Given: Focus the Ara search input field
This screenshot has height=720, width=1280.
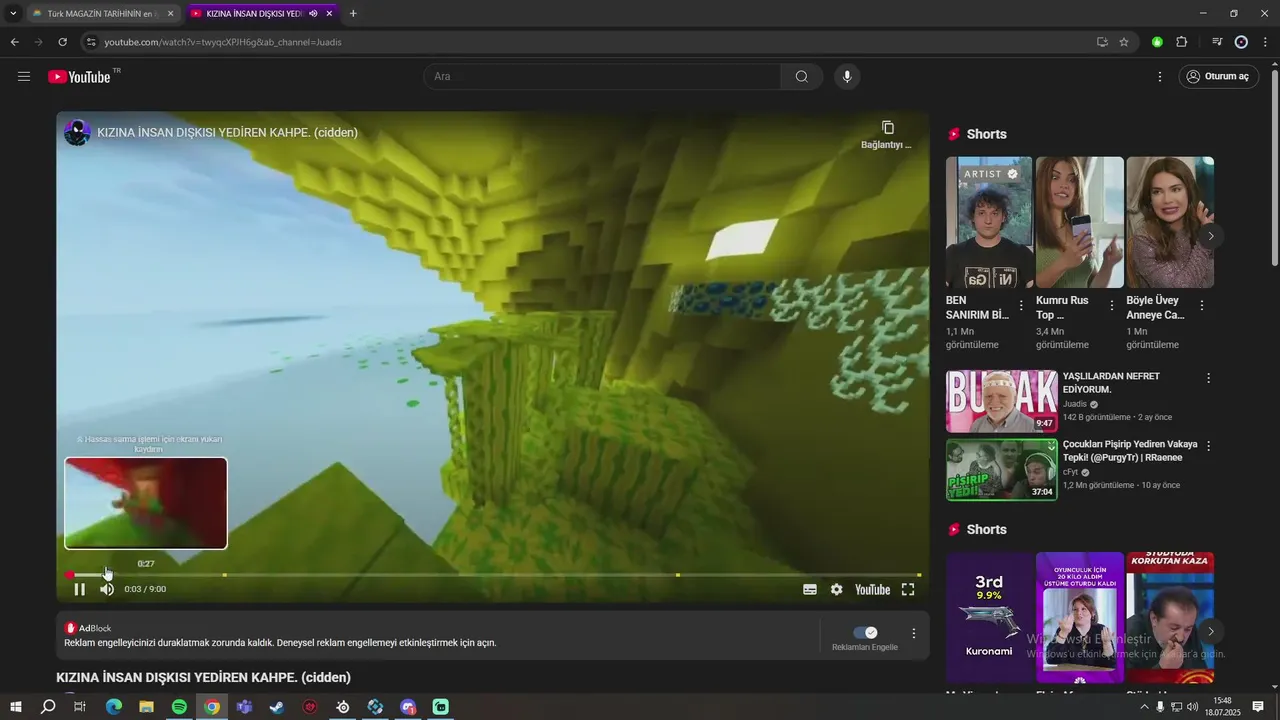Looking at the screenshot, I should point(602,77).
